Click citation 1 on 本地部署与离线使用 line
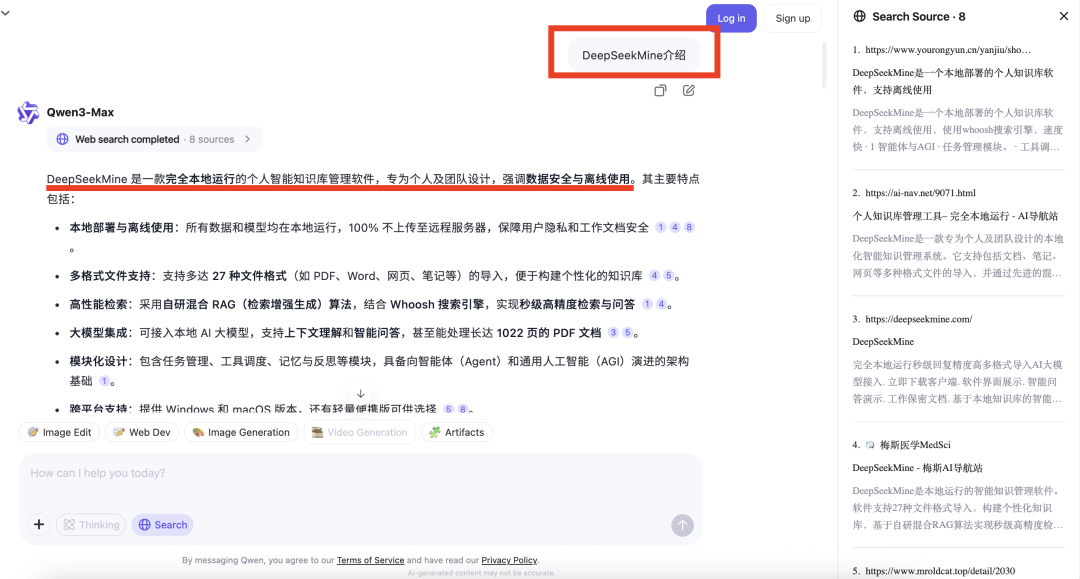 coord(661,227)
